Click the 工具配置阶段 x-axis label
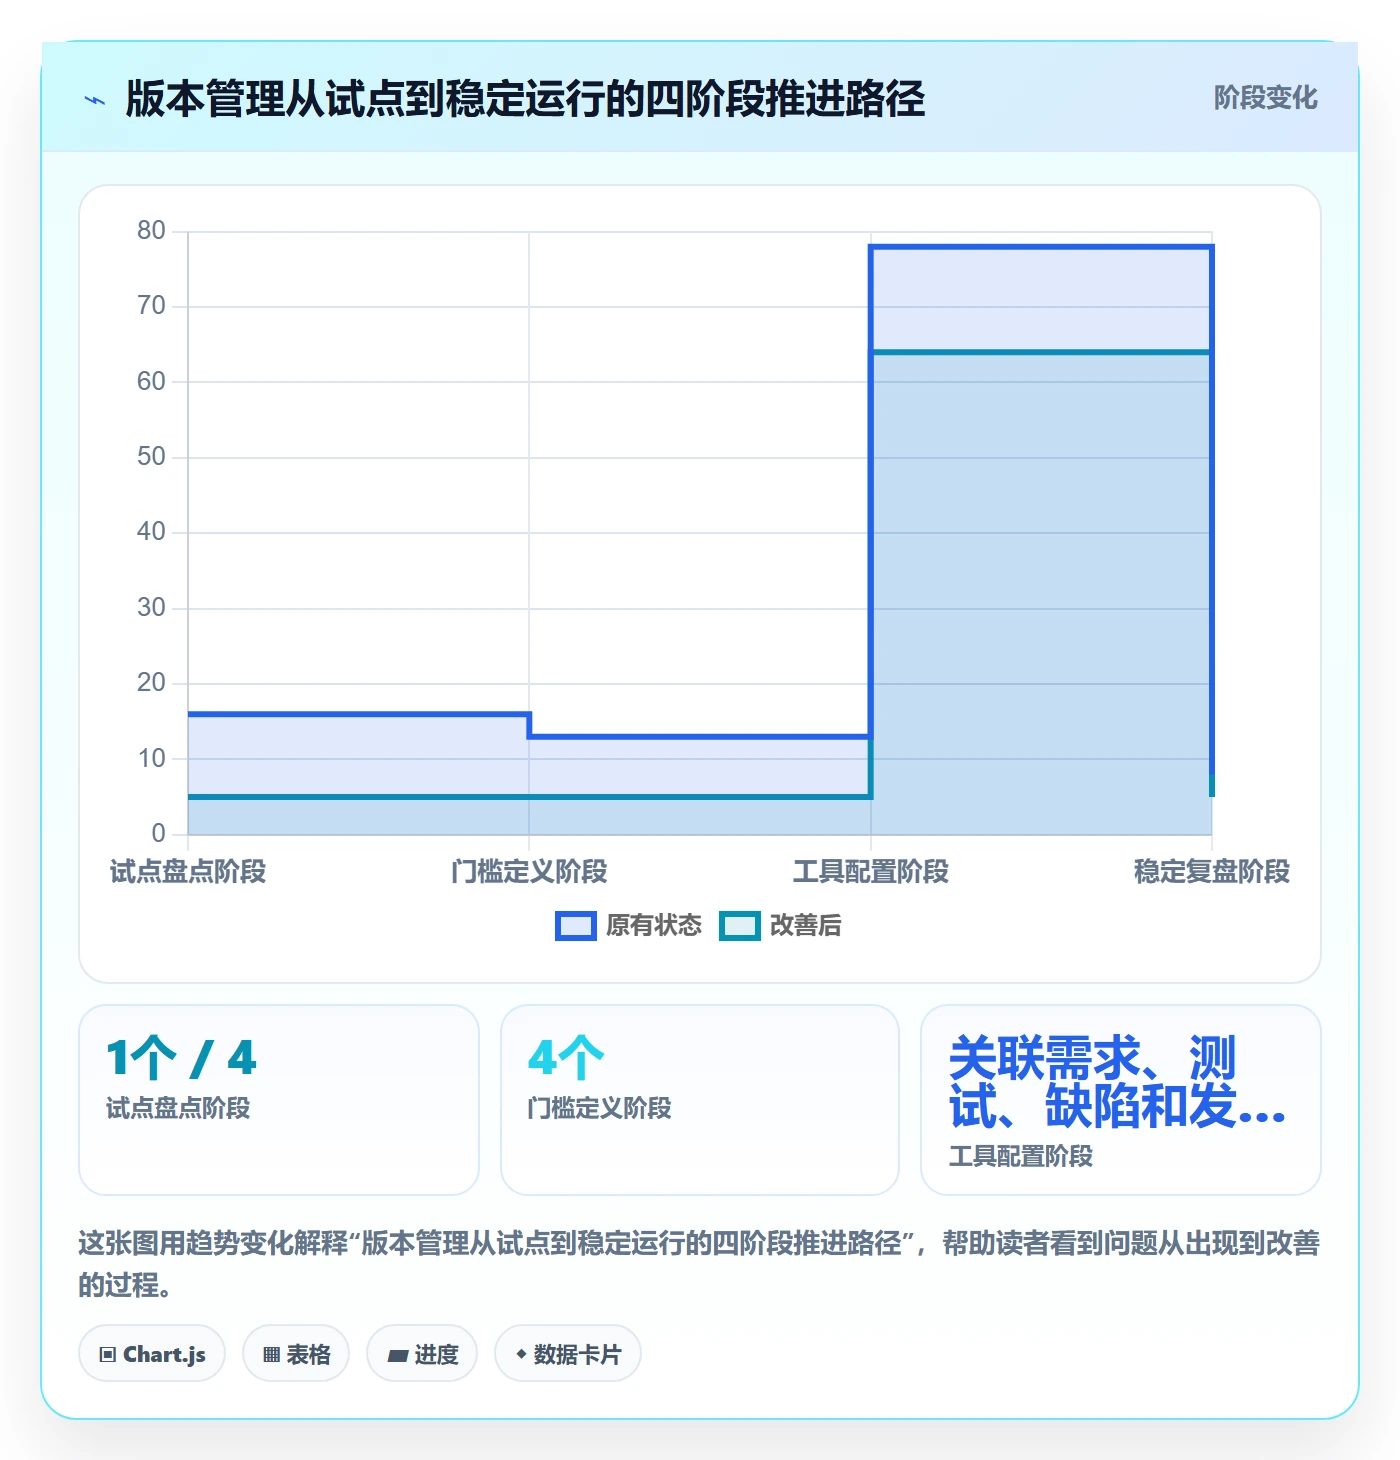This screenshot has height=1460, width=1400. [871, 872]
